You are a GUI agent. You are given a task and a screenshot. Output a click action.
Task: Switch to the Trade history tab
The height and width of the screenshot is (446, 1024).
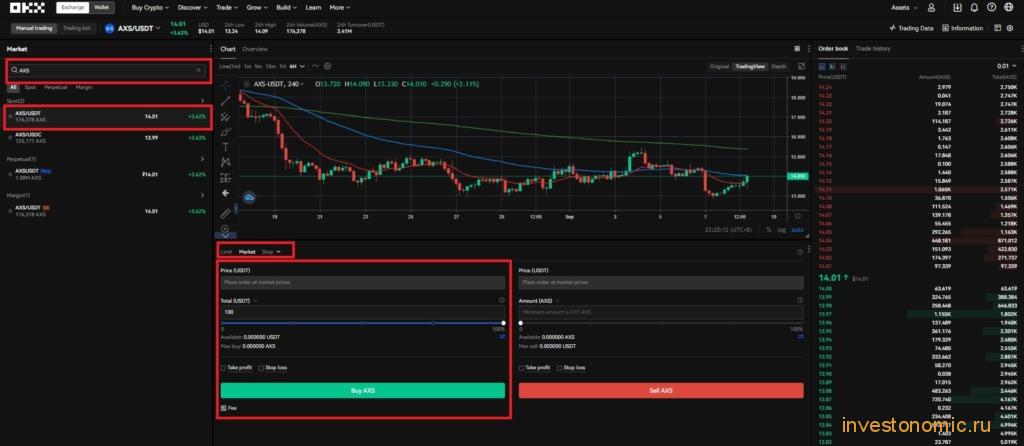pyautogui.click(x=873, y=49)
